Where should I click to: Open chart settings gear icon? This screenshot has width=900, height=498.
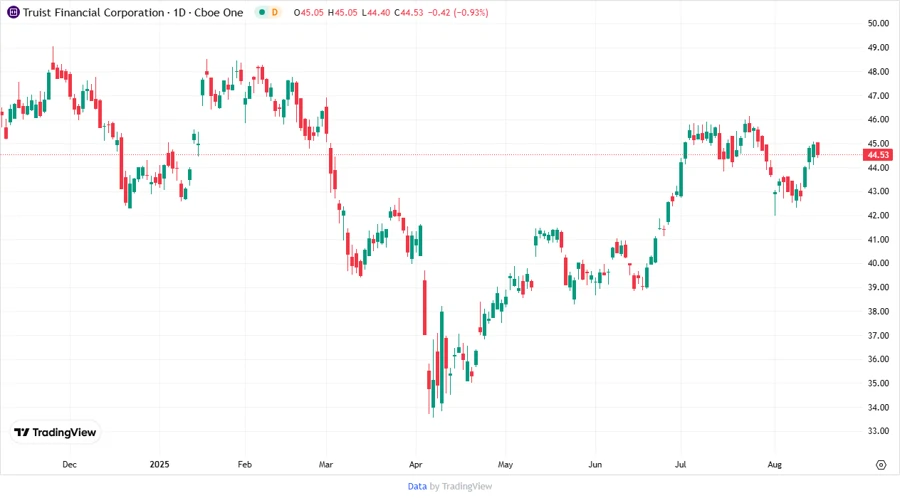tap(881, 465)
